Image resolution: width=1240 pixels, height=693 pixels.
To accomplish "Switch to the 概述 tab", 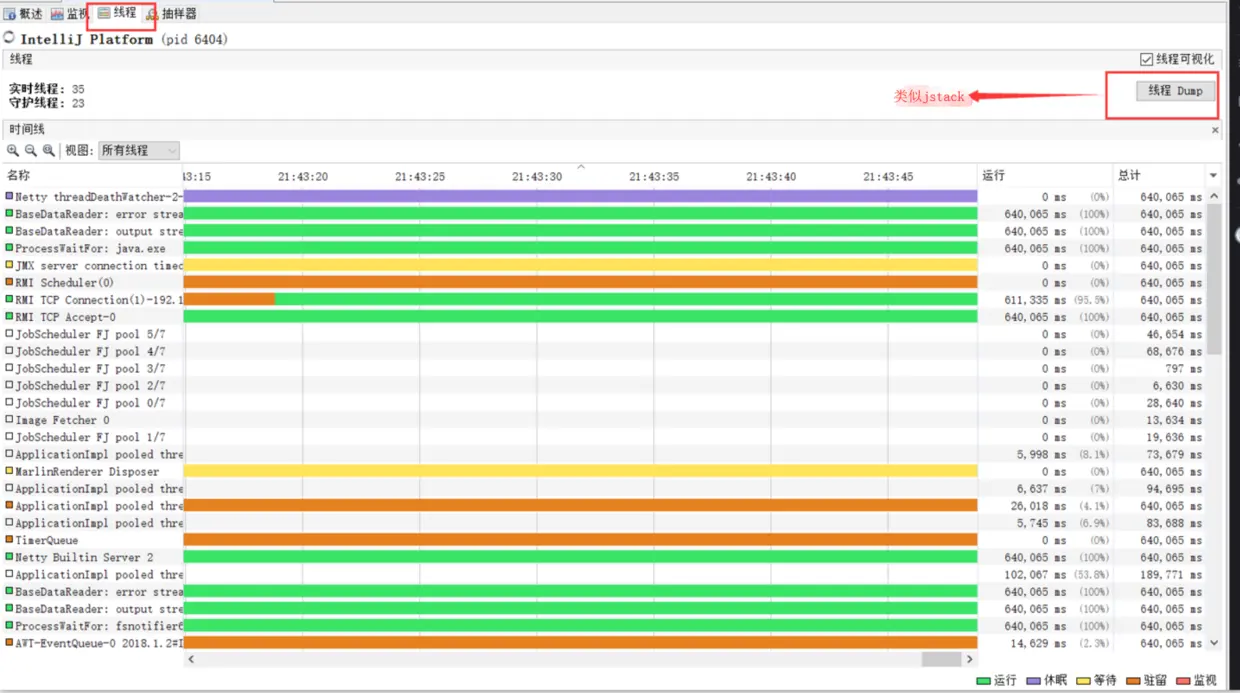I will point(23,14).
